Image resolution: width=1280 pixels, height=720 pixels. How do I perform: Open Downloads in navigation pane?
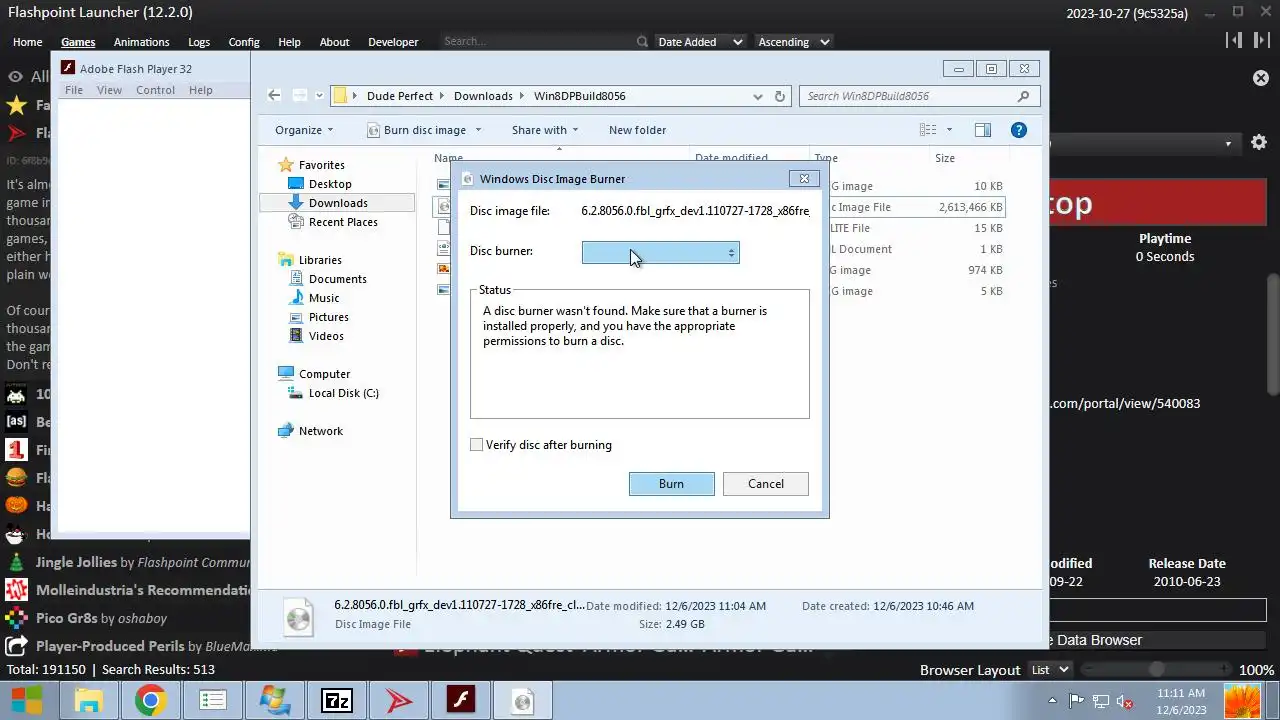(338, 203)
